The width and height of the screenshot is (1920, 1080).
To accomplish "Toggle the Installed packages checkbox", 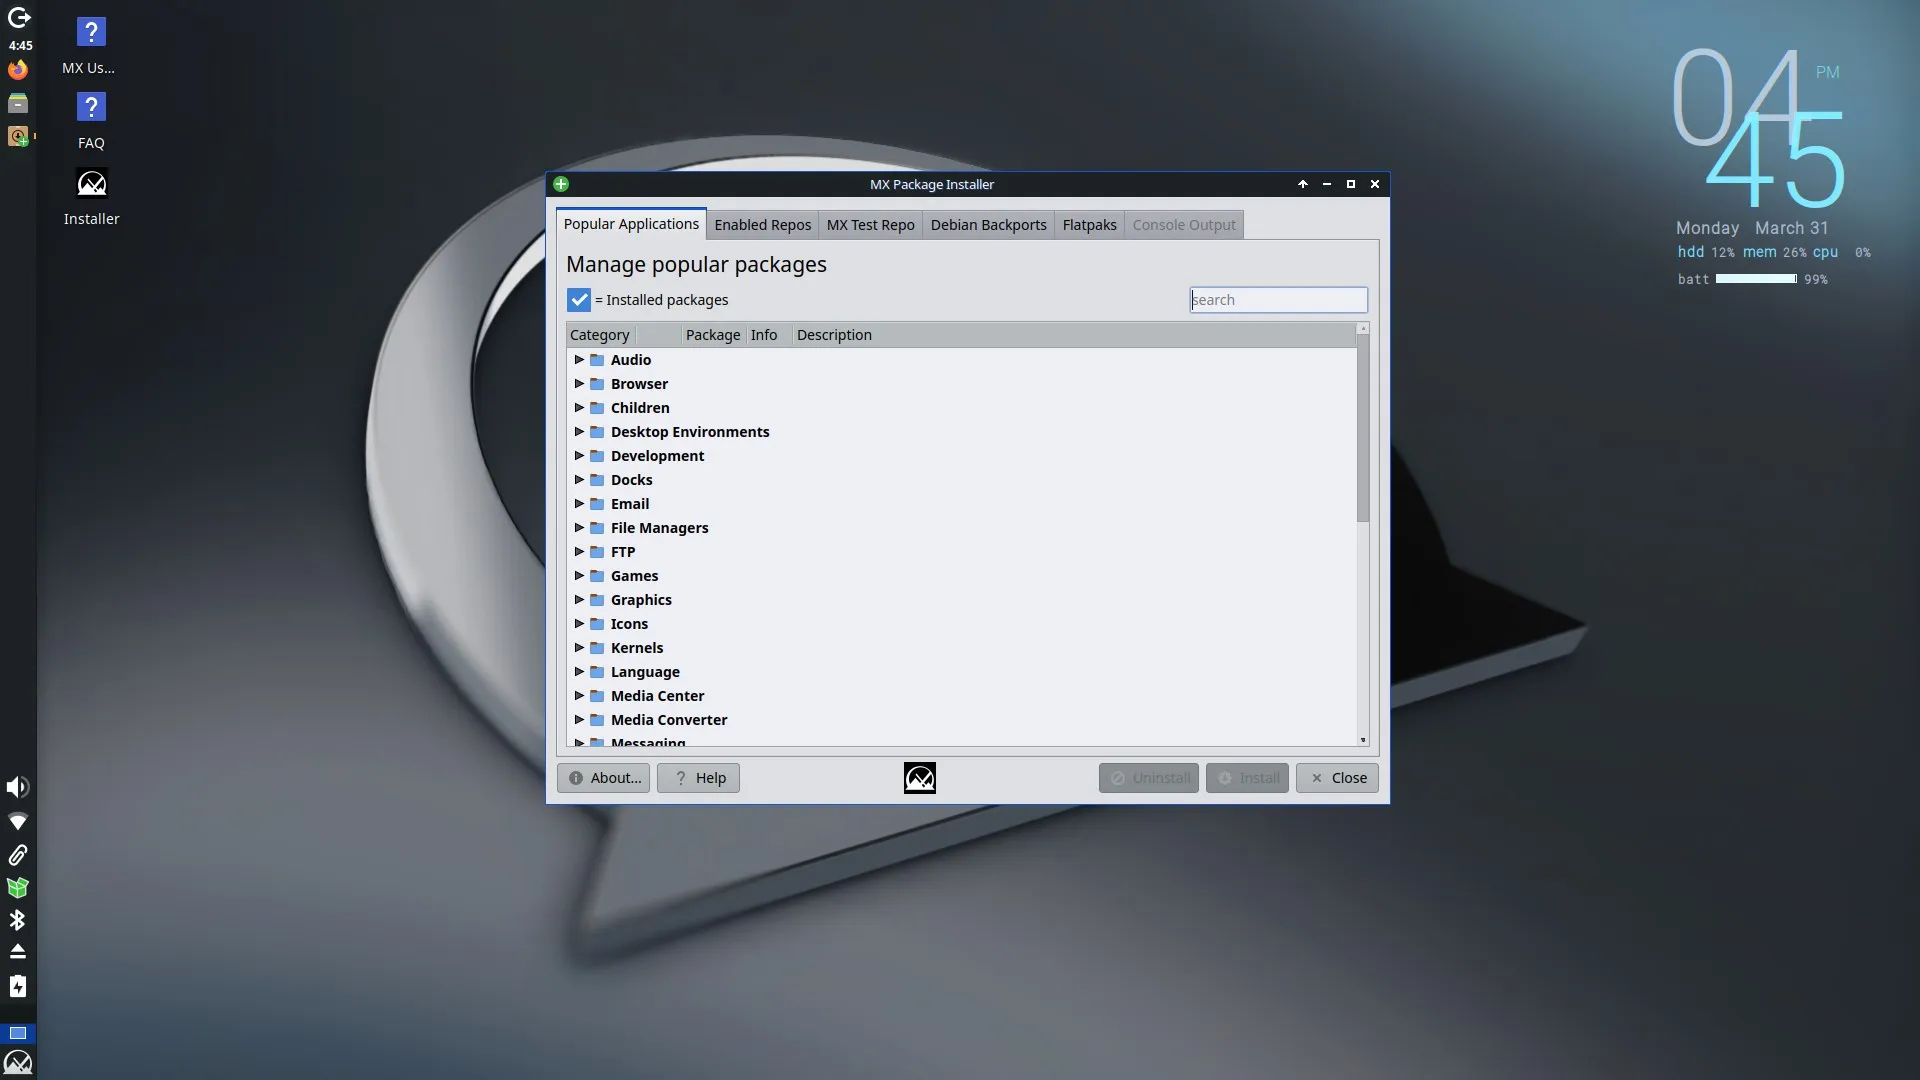I will [x=579, y=300].
